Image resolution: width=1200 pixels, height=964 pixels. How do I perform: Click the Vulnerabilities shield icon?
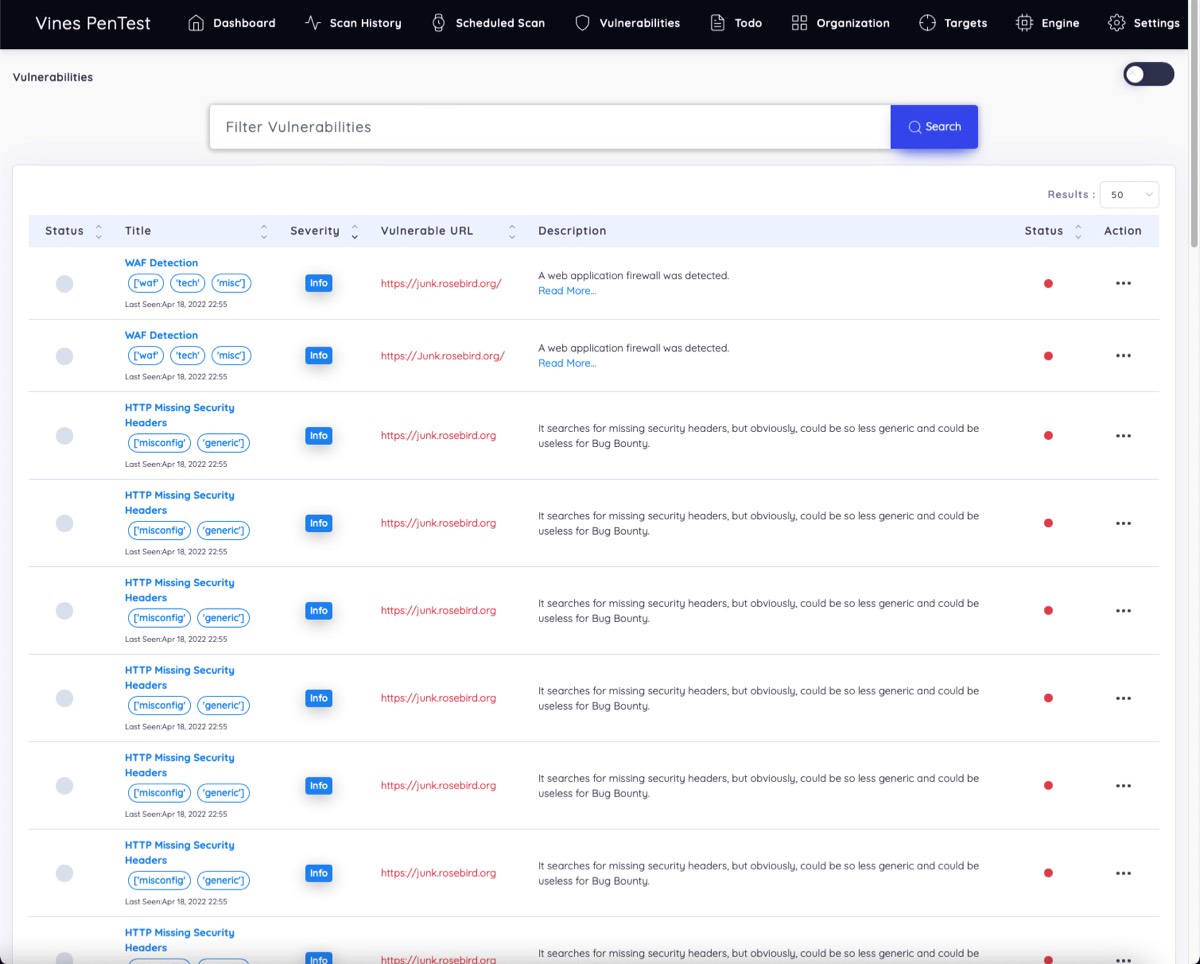pos(582,23)
